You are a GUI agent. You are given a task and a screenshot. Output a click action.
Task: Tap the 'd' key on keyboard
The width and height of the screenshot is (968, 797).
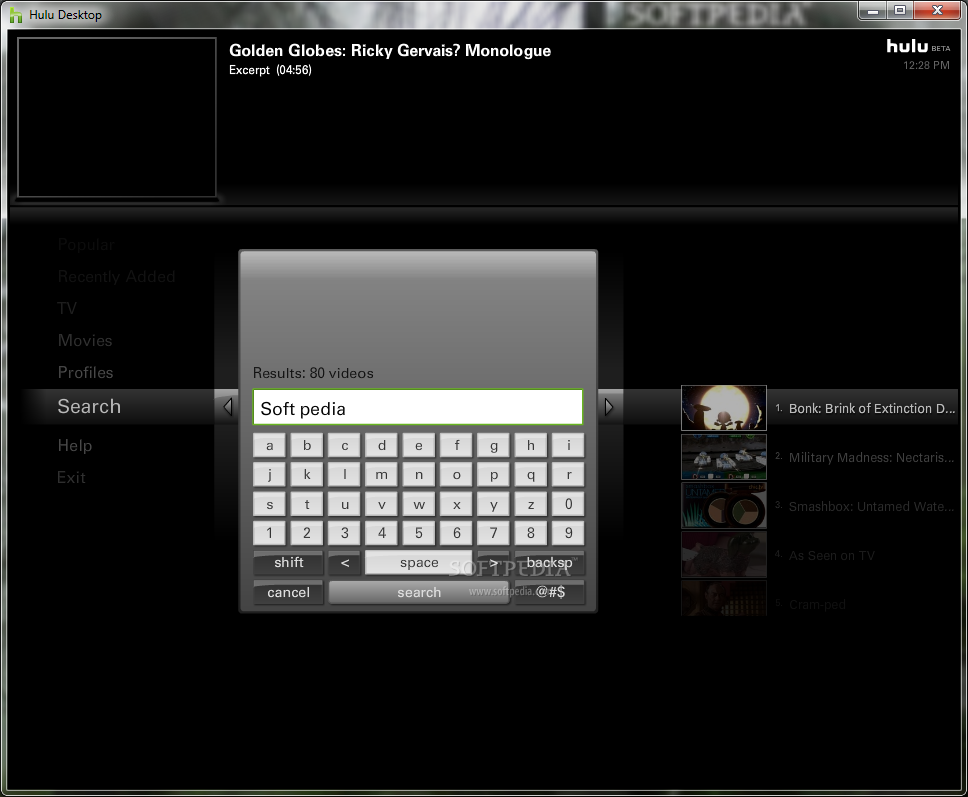pyautogui.click(x=382, y=445)
